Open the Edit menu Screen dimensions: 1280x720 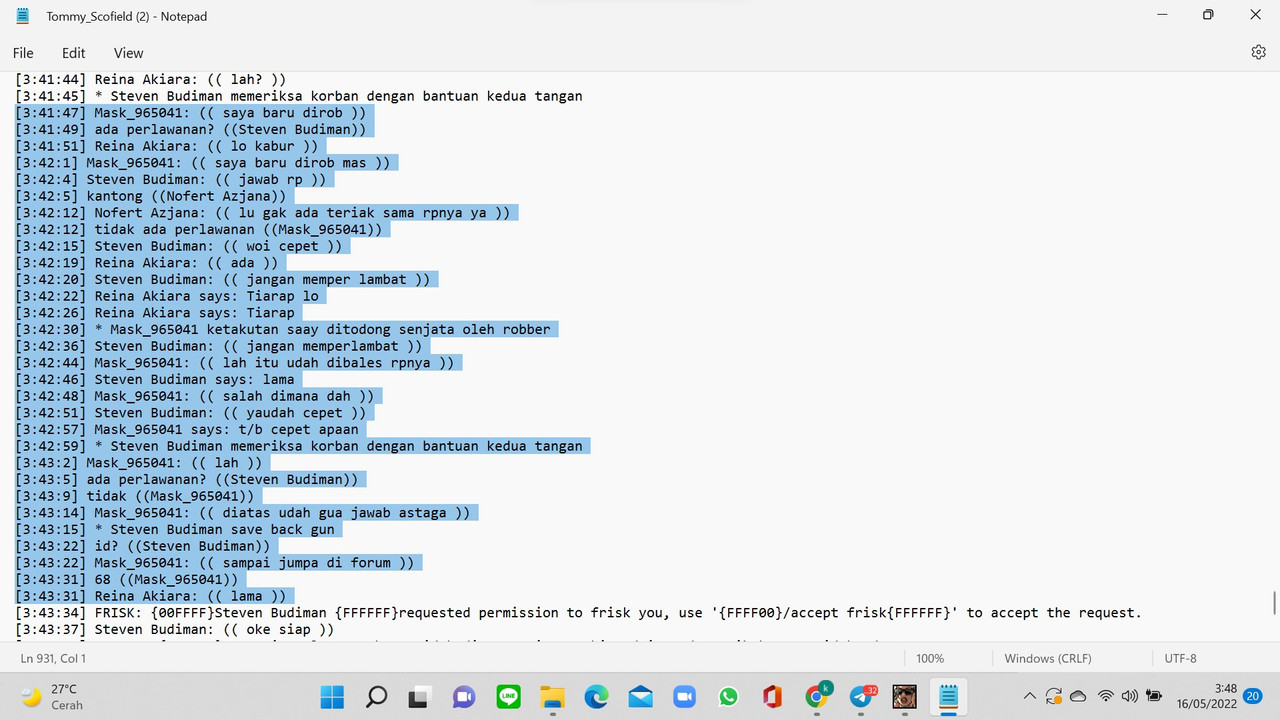click(73, 53)
